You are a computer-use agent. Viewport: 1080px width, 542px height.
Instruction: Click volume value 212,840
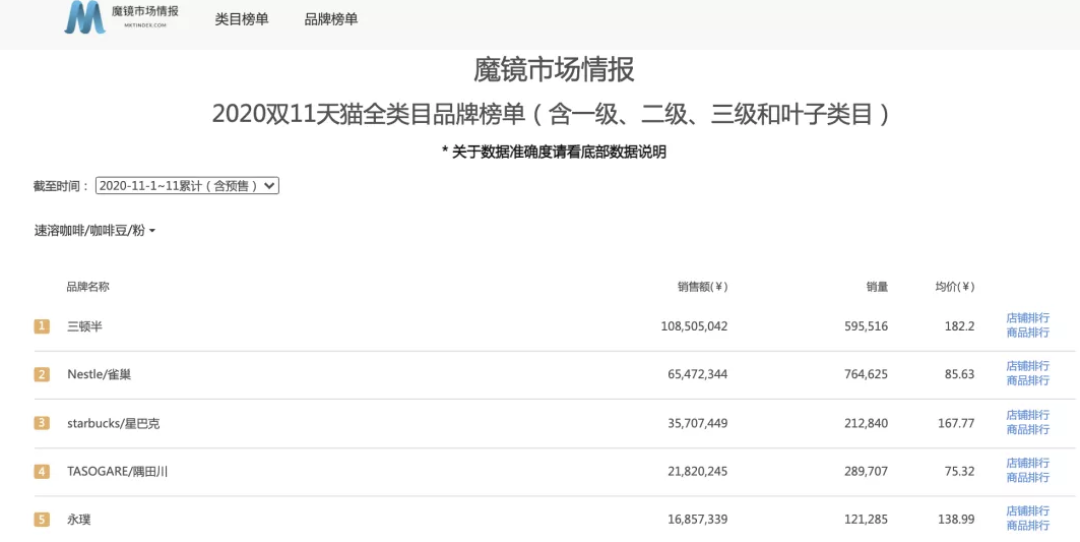tap(866, 423)
